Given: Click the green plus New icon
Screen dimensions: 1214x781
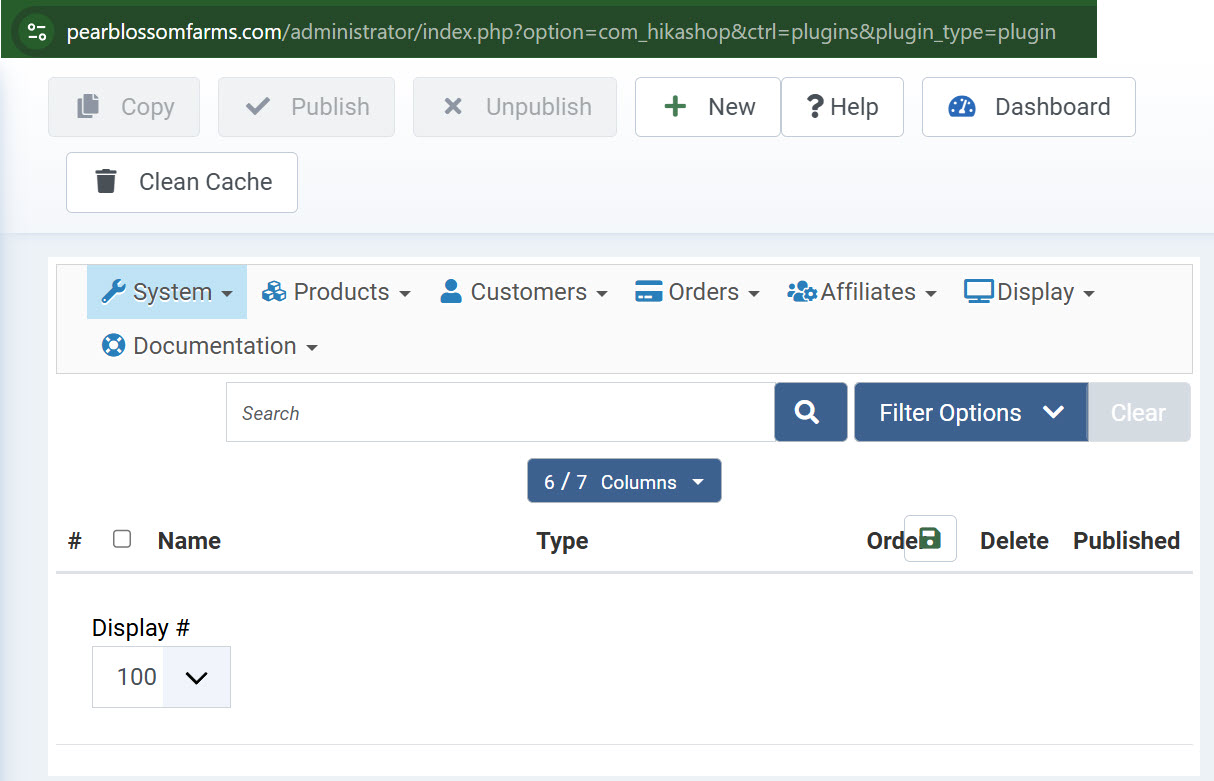Looking at the screenshot, I should [676, 107].
